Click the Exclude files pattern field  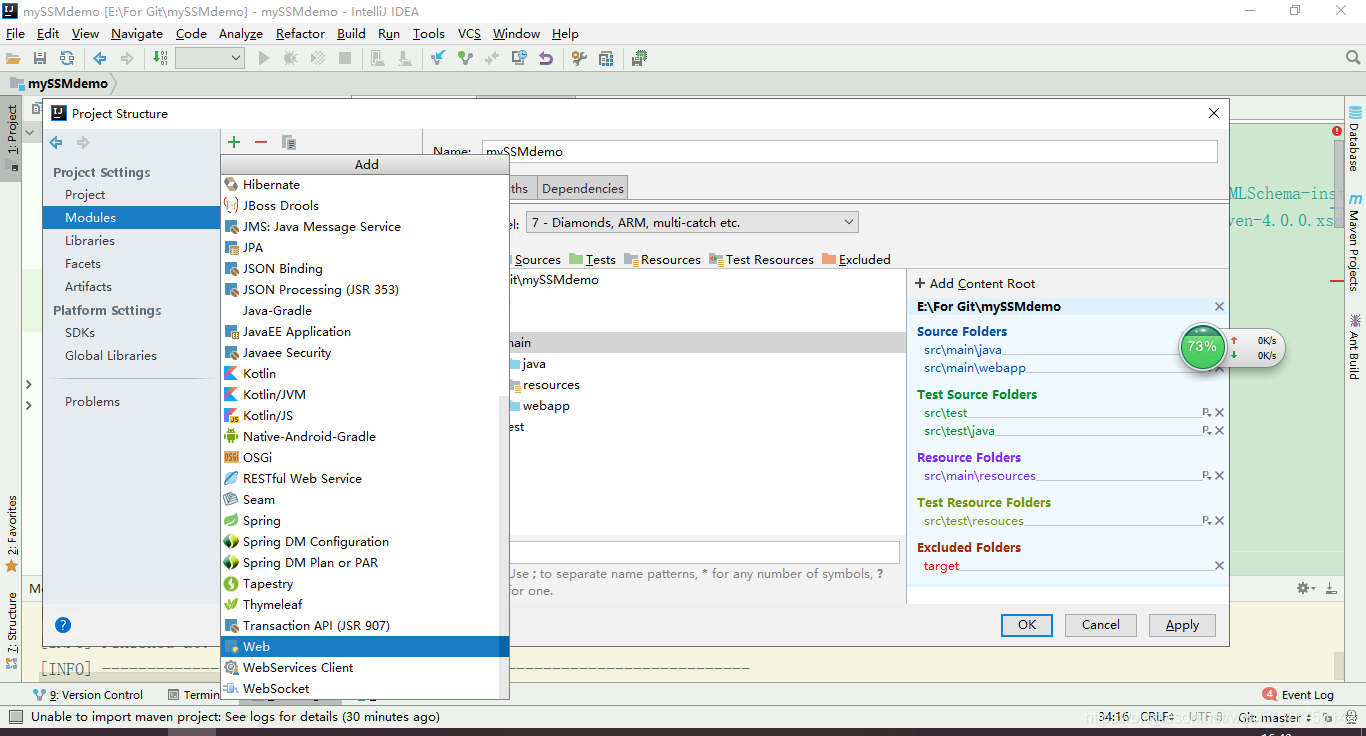[704, 552]
